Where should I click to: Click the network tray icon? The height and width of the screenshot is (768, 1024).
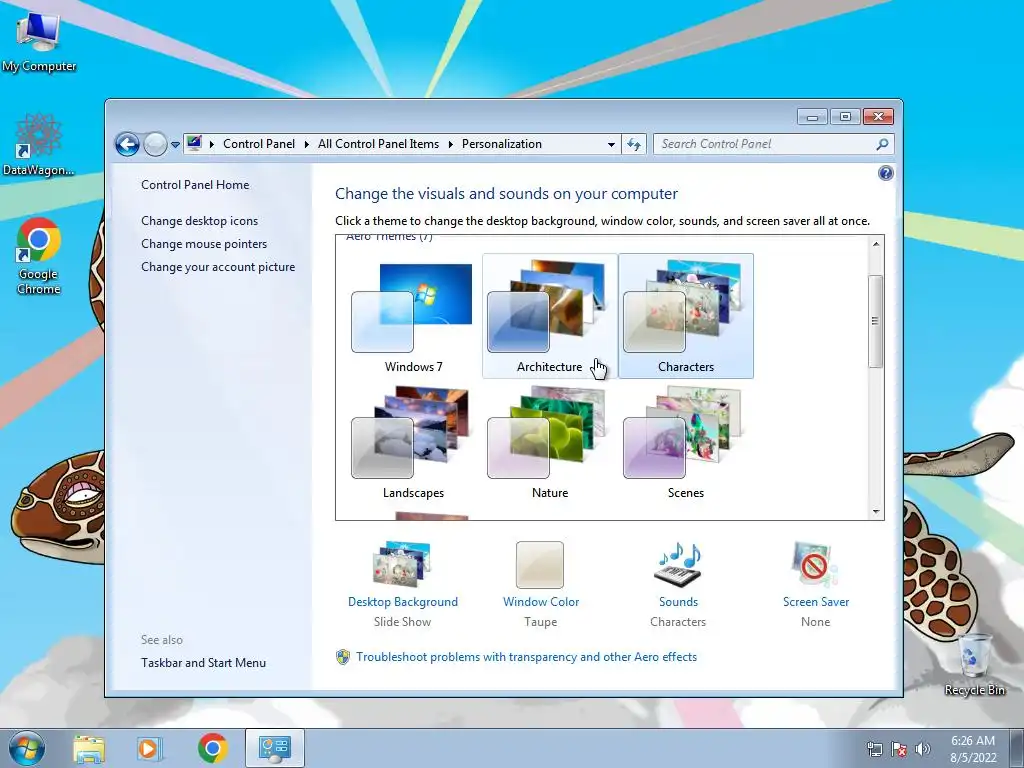[x=874, y=749]
